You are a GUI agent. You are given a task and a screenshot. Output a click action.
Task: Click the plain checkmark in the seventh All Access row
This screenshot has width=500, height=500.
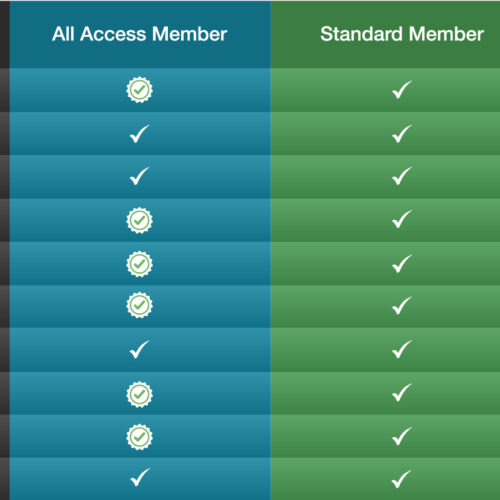coord(140,349)
